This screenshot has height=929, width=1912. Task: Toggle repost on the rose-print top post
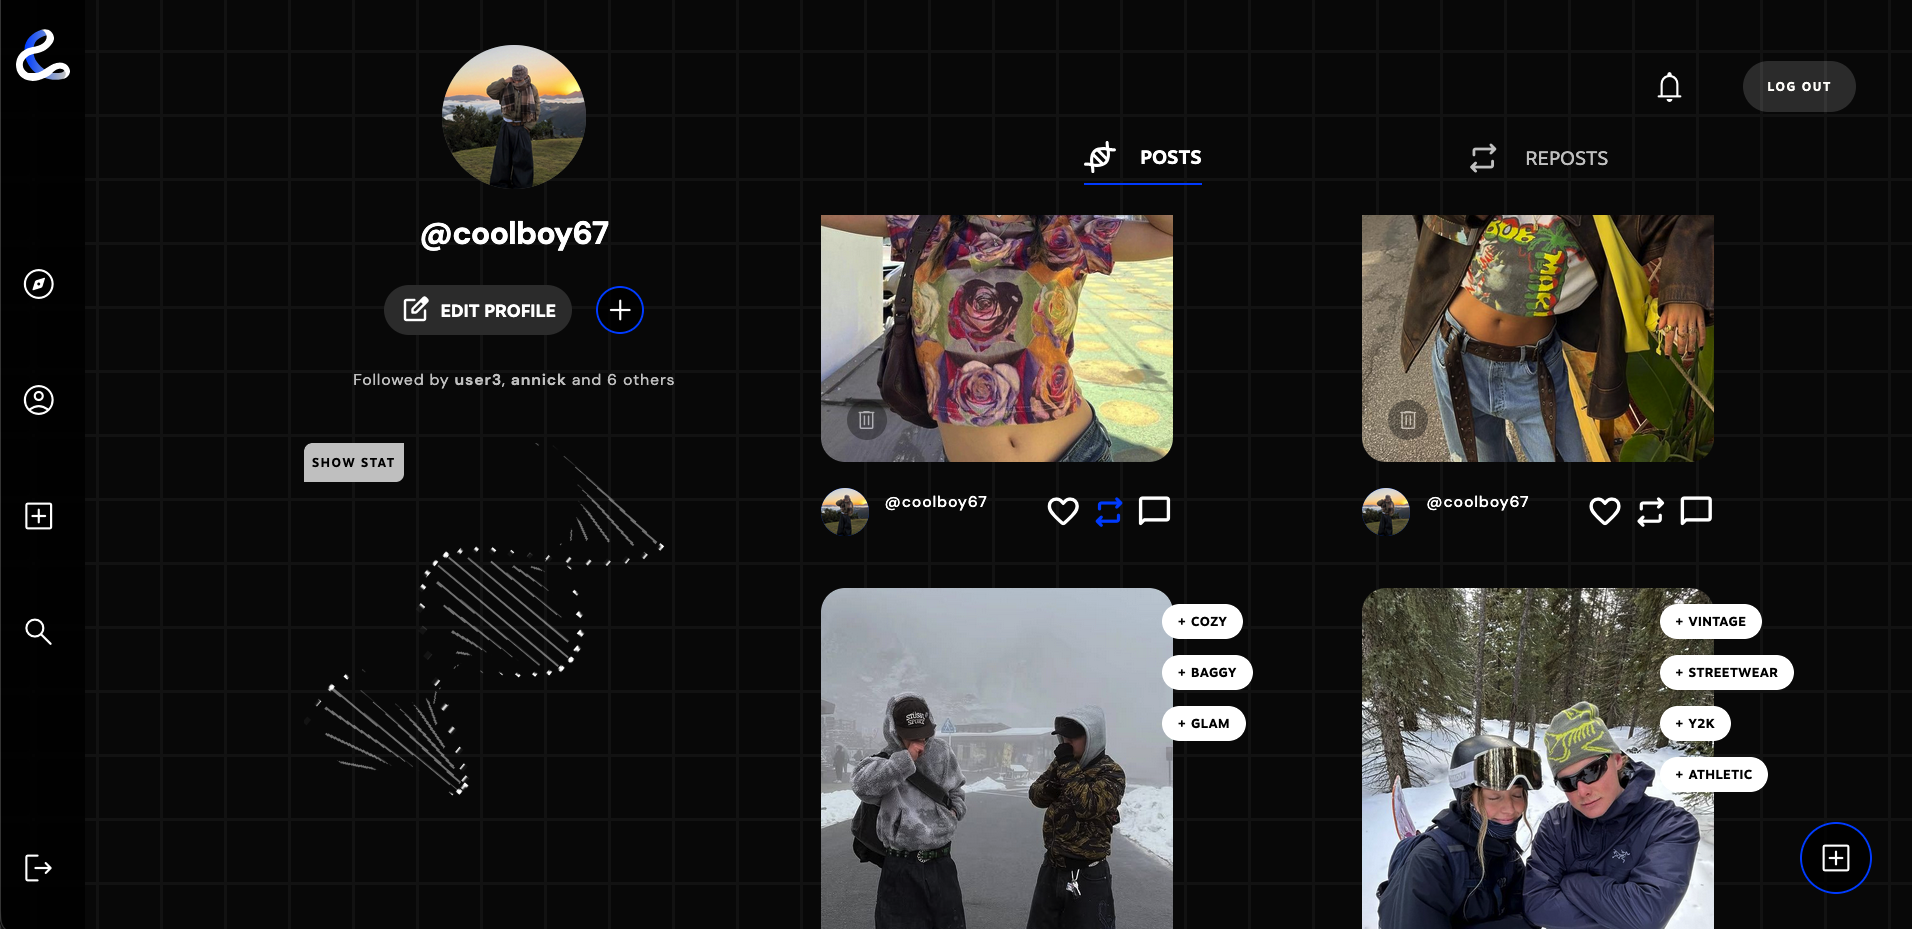click(x=1109, y=512)
